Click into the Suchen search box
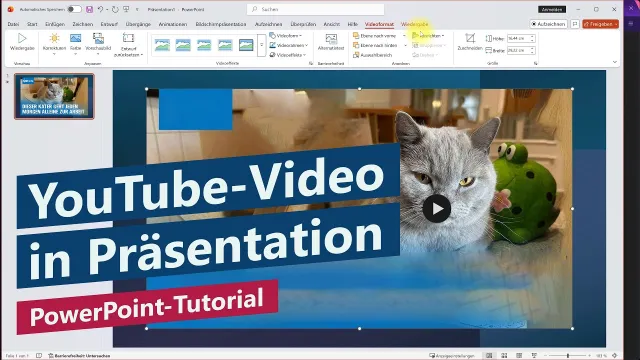The height and width of the screenshot is (360, 640). pyautogui.click(x=316, y=9)
